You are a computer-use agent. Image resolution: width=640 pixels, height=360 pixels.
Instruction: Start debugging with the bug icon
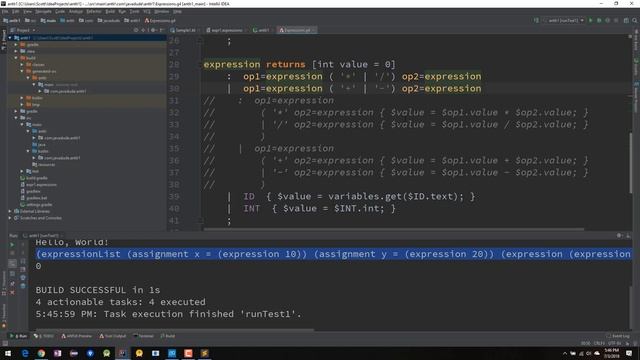(599, 20)
